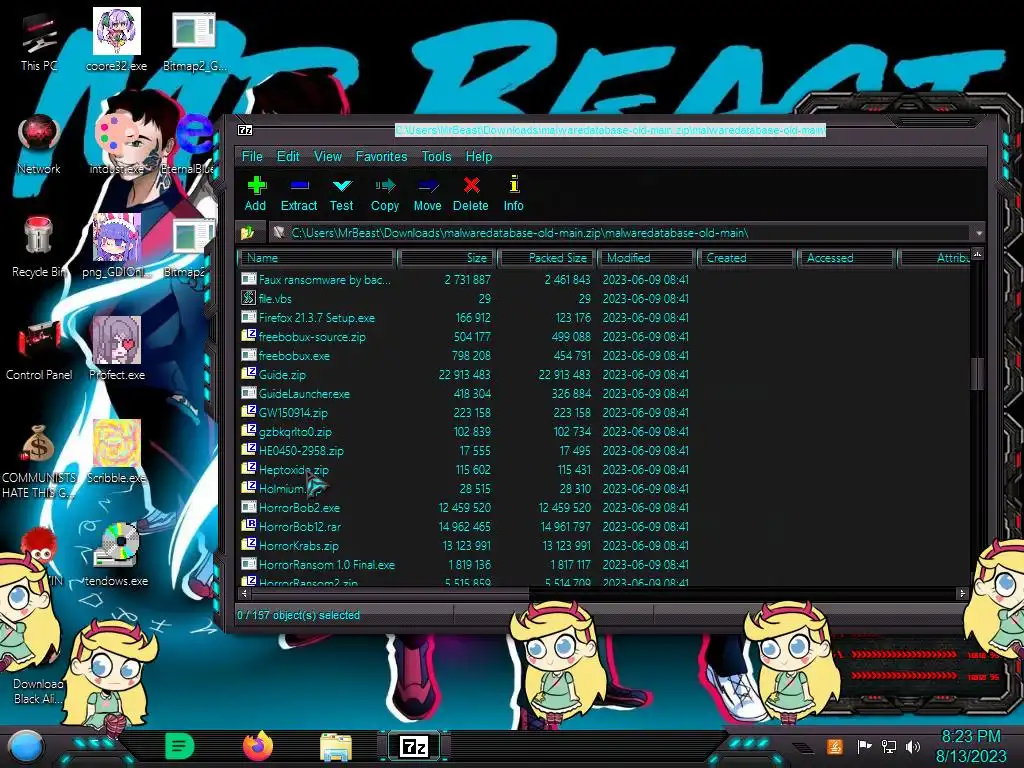Sort by the Size column header
This screenshot has width=1024, height=768.
tap(447, 258)
